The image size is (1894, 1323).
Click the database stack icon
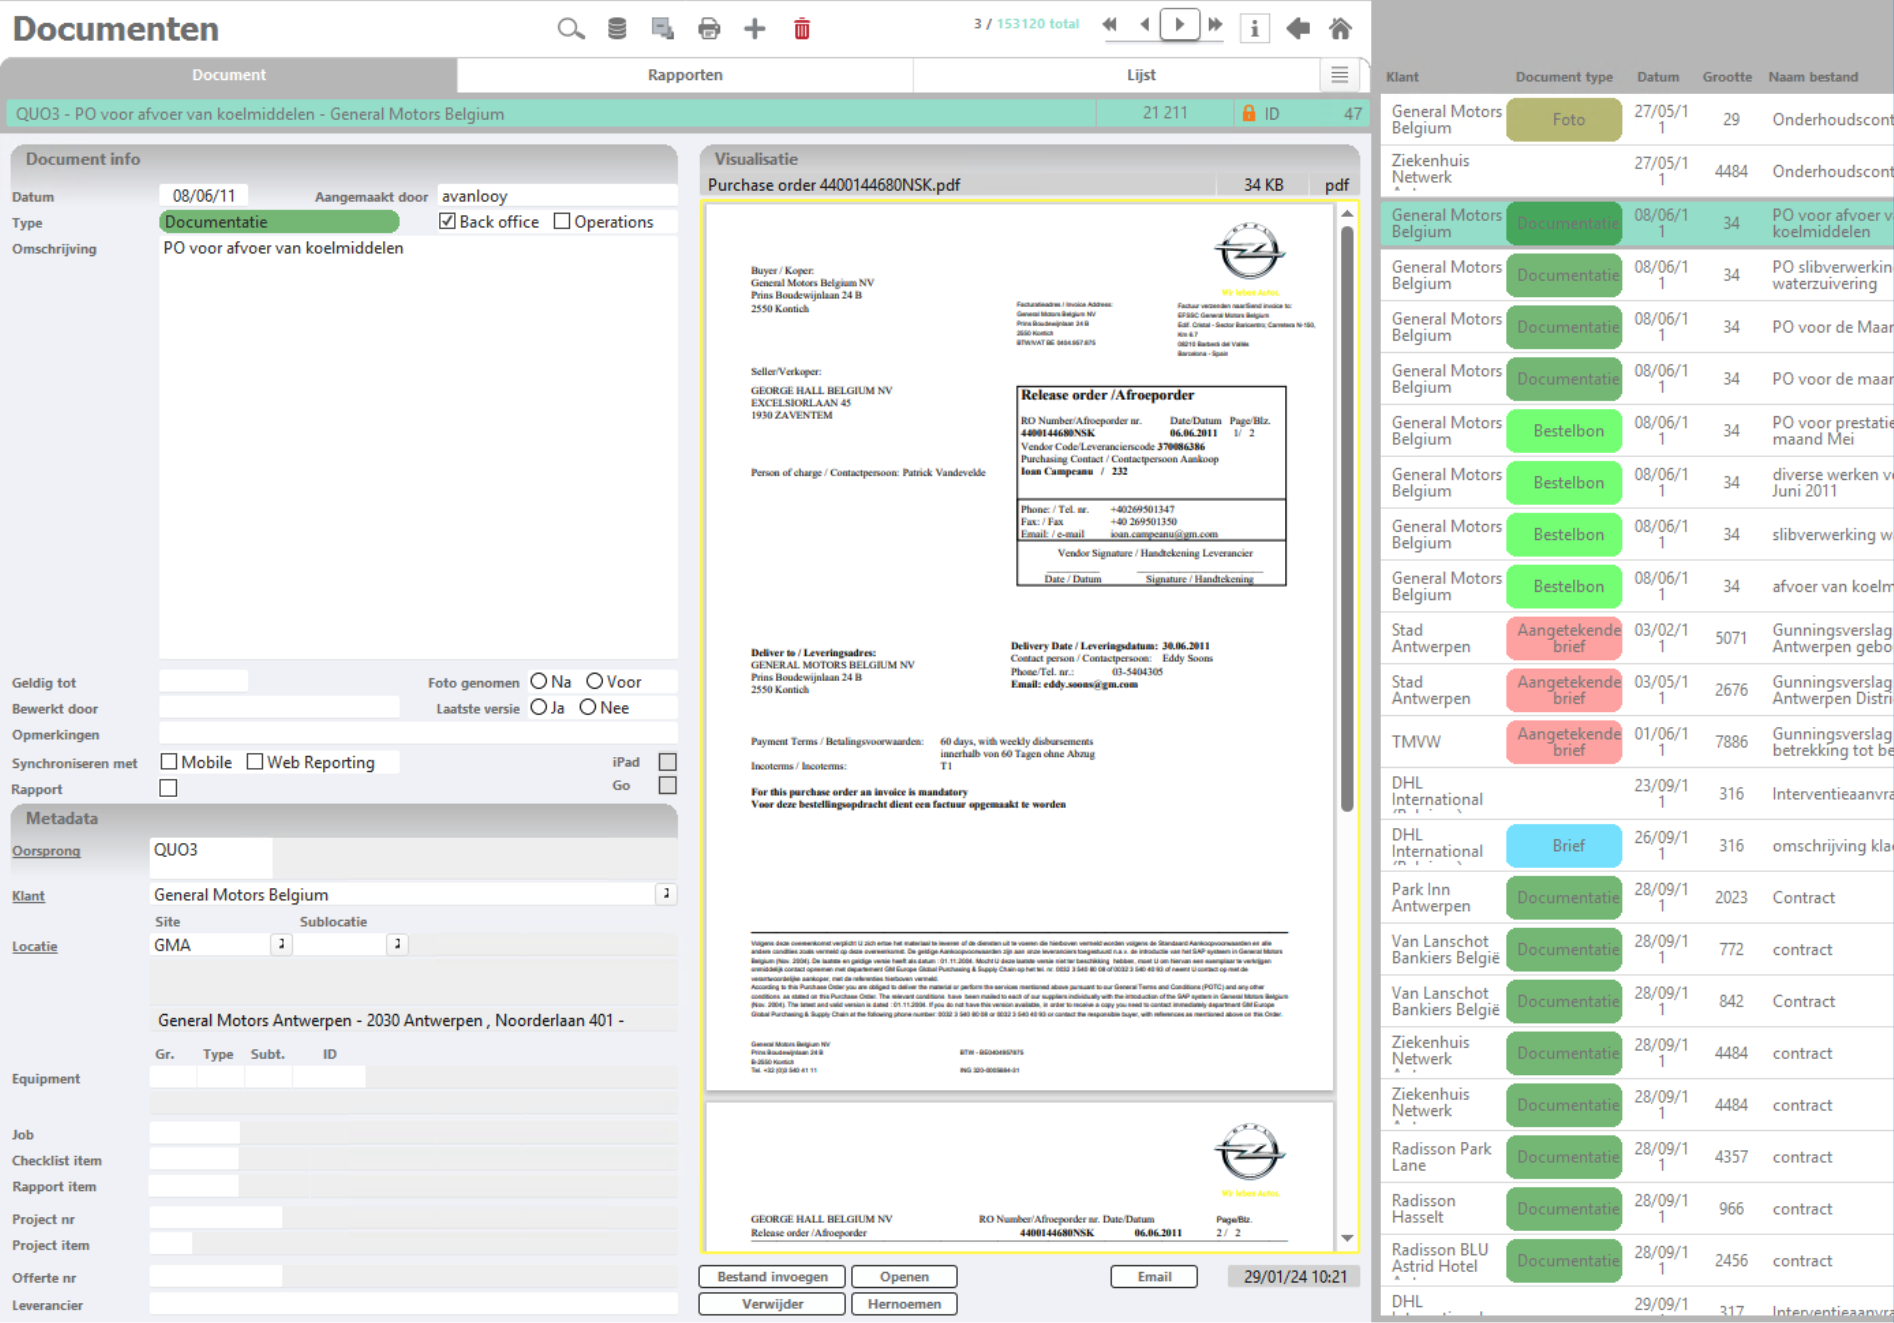(x=617, y=29)
